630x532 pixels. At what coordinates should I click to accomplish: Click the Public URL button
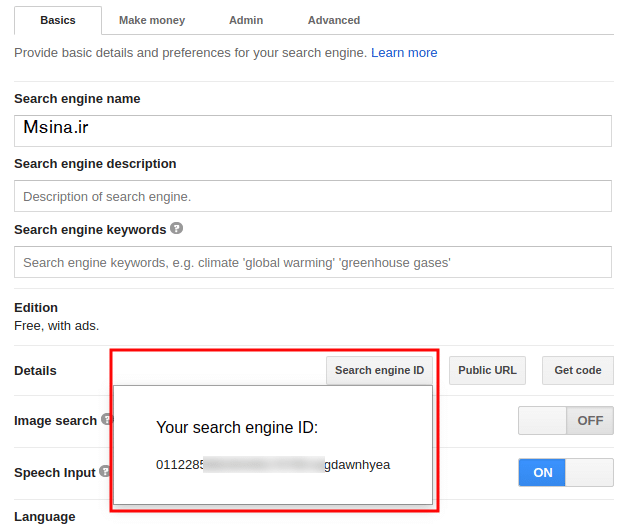[487, 370]
